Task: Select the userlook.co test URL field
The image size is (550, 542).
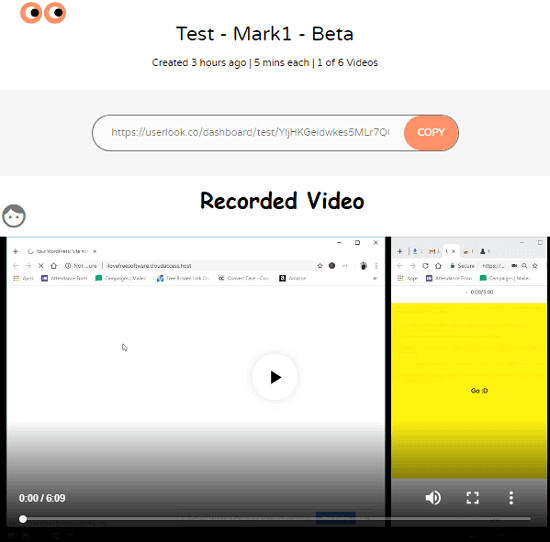Action: click(x=250, y=133)
